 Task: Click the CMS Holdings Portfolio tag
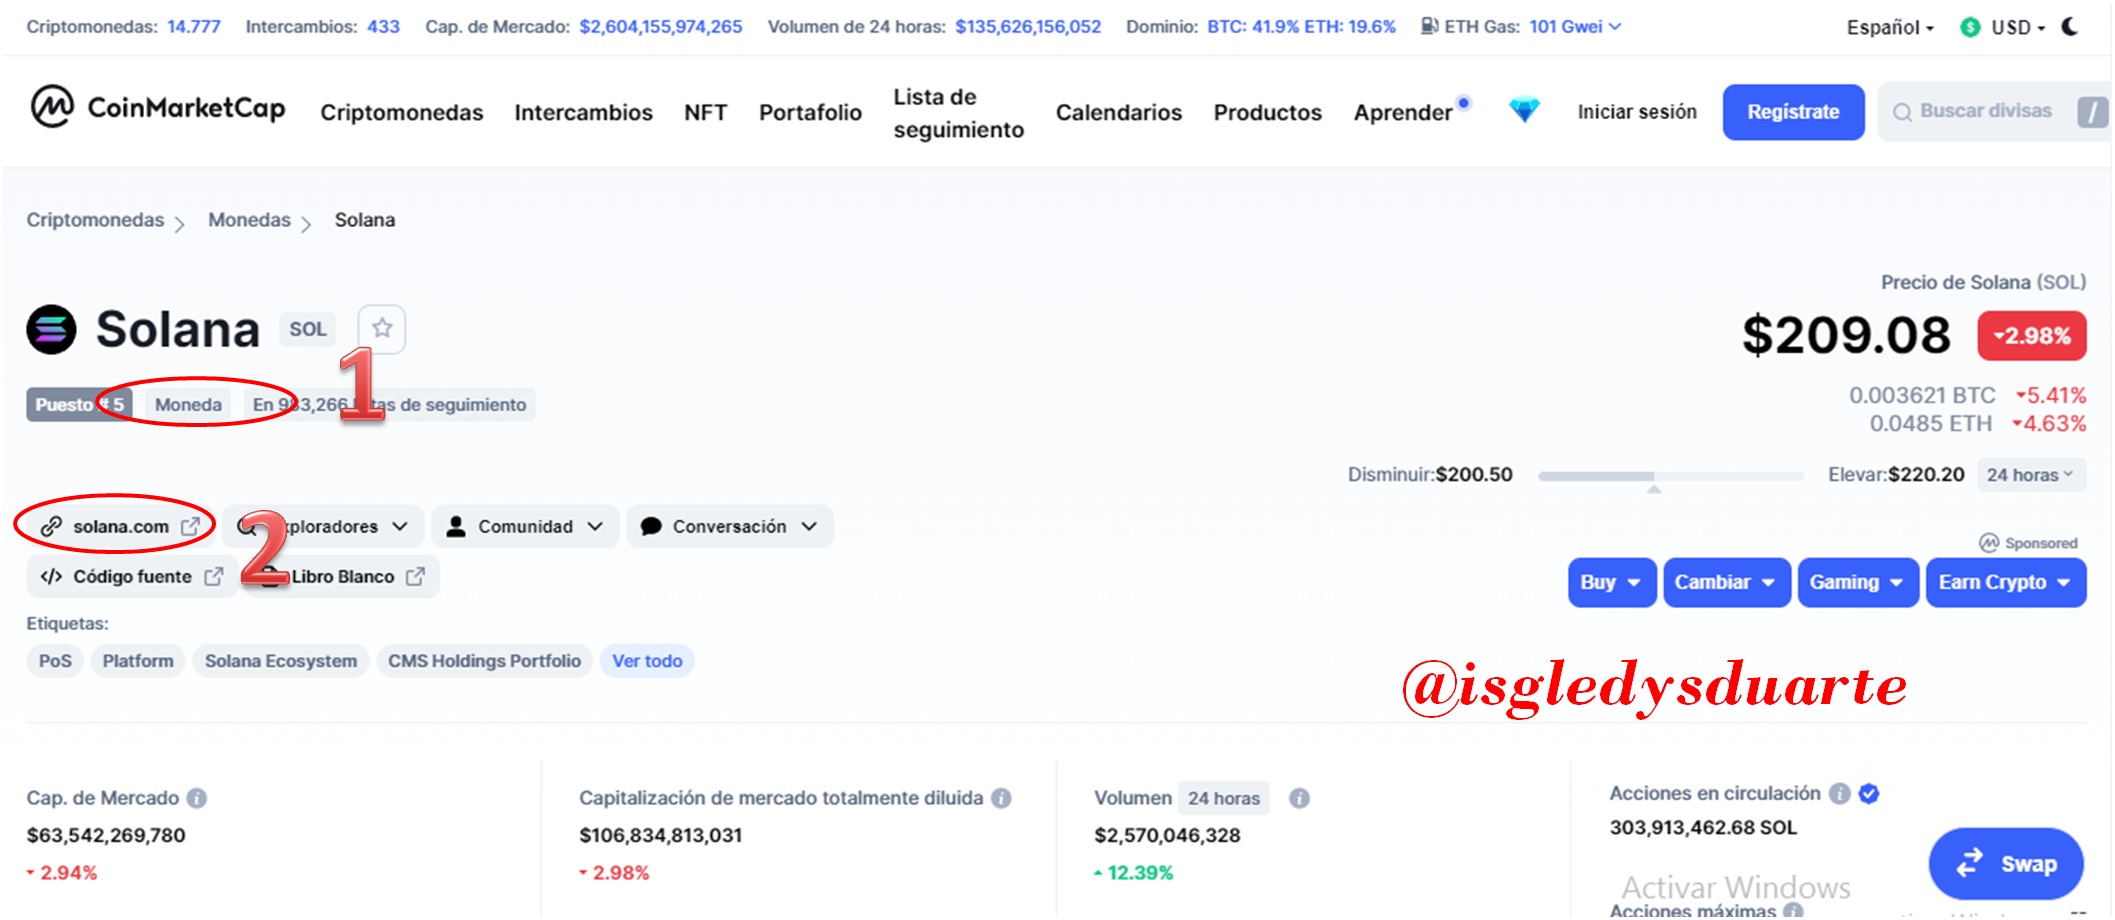(x=485, y=661)
